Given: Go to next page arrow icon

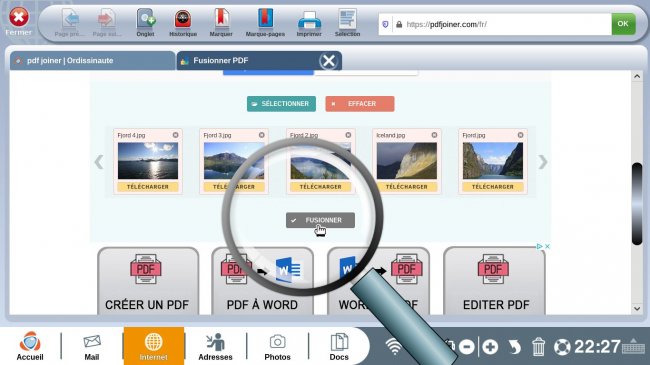Looking at the screenshot, I should coord(107,19).
